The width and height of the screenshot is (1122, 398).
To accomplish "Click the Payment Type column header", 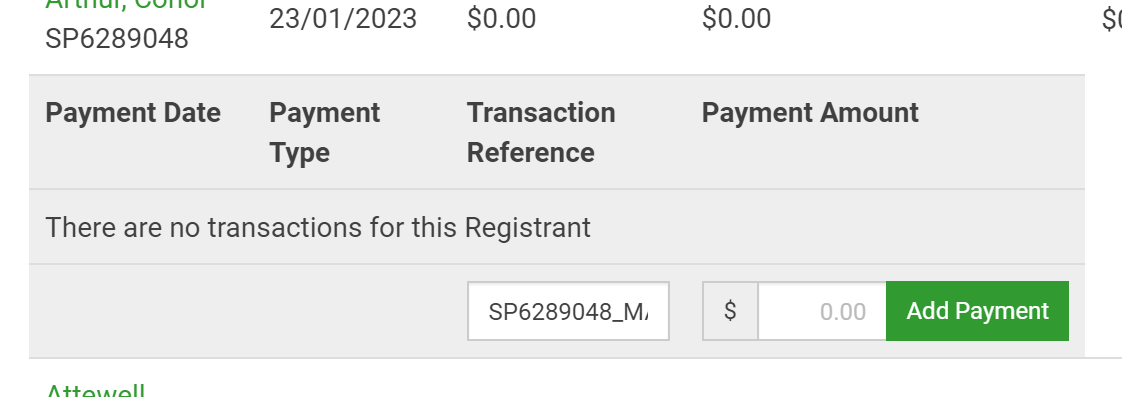I will point(324,132).
